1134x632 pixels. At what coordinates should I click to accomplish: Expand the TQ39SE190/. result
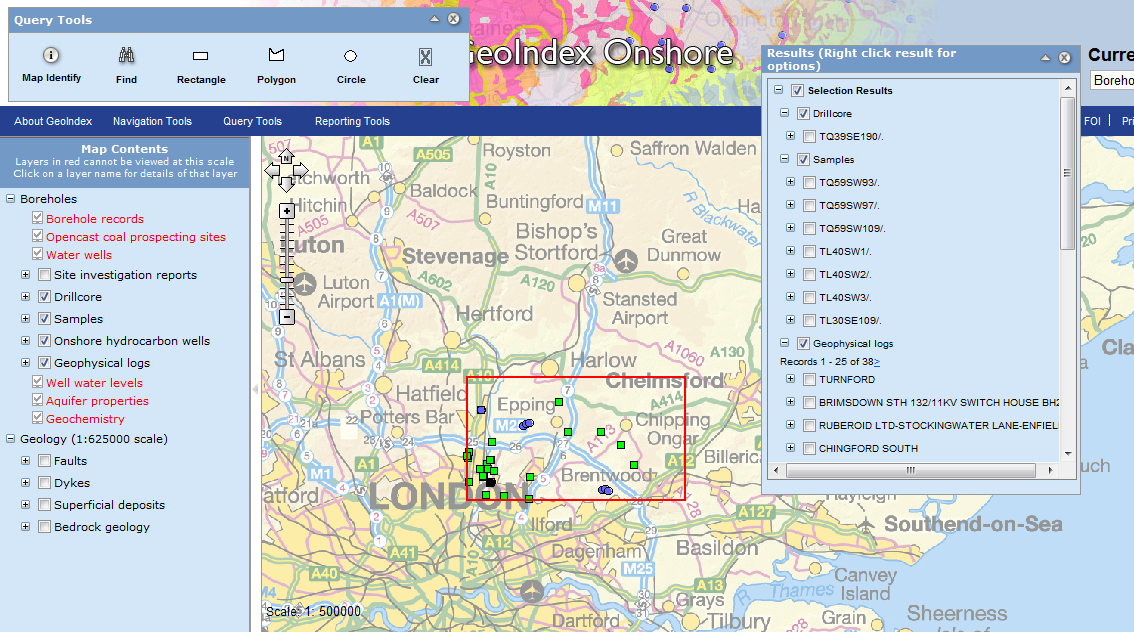[790, 136]
